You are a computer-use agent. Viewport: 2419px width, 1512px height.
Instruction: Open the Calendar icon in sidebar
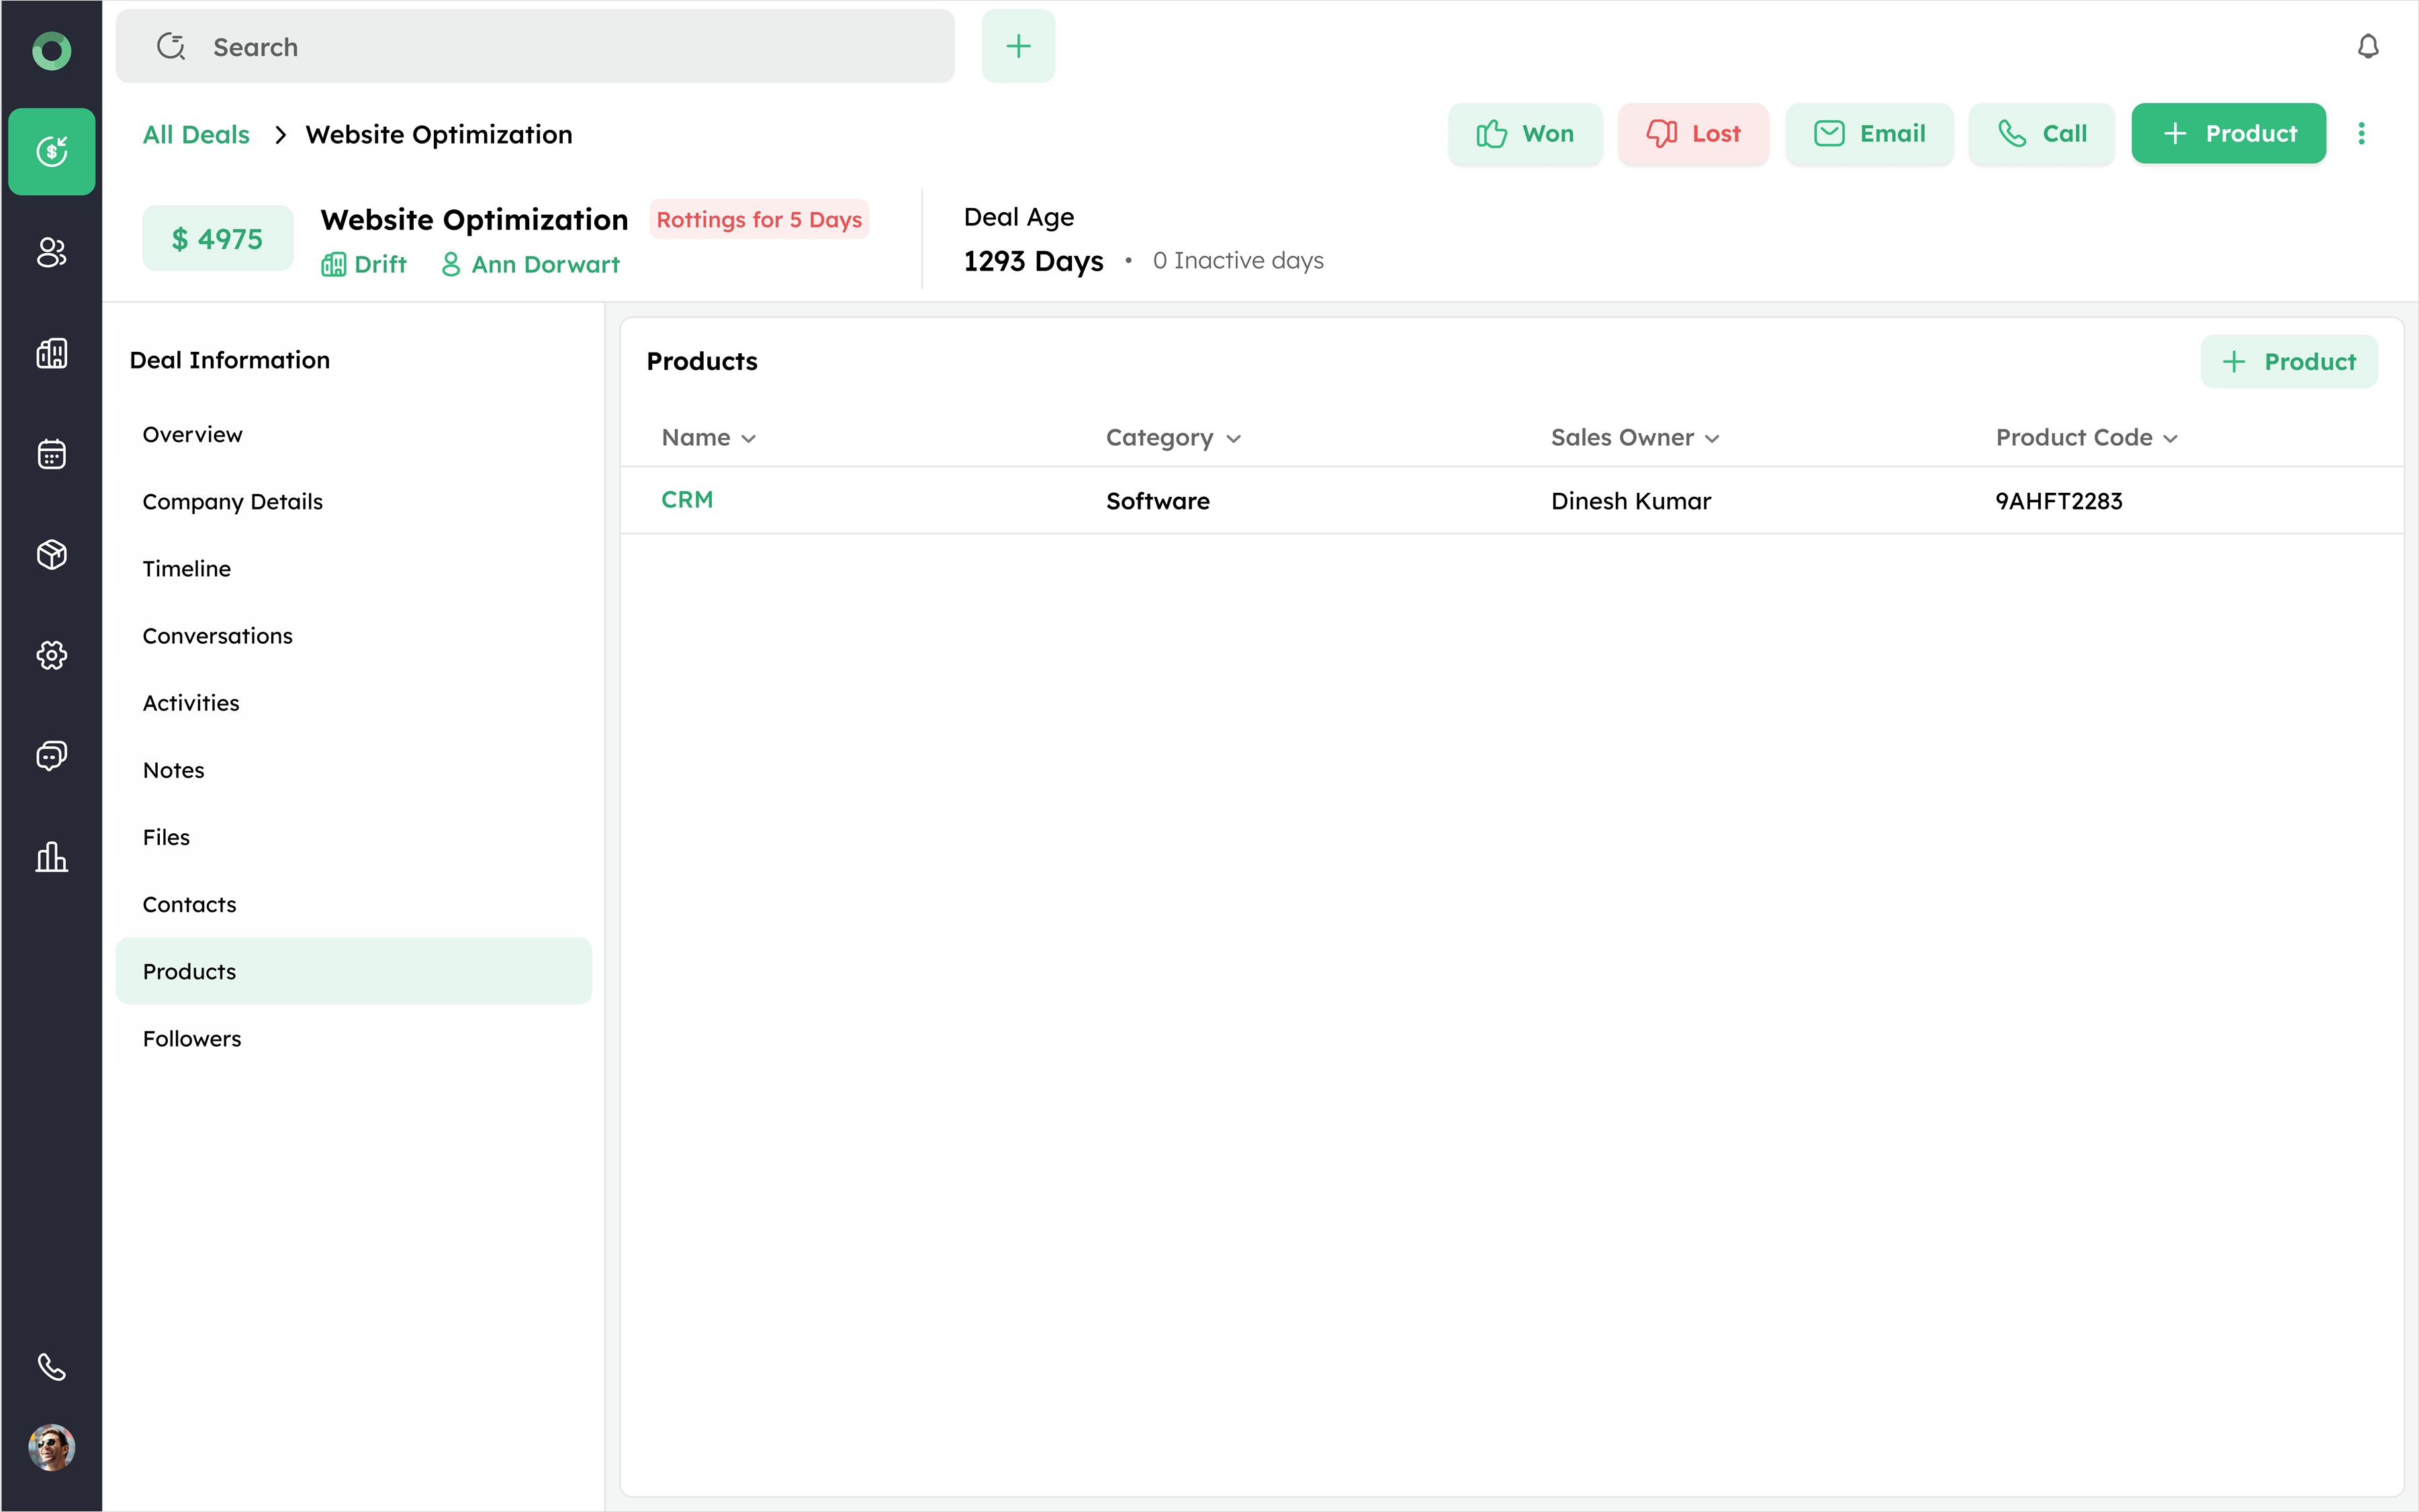51,454
